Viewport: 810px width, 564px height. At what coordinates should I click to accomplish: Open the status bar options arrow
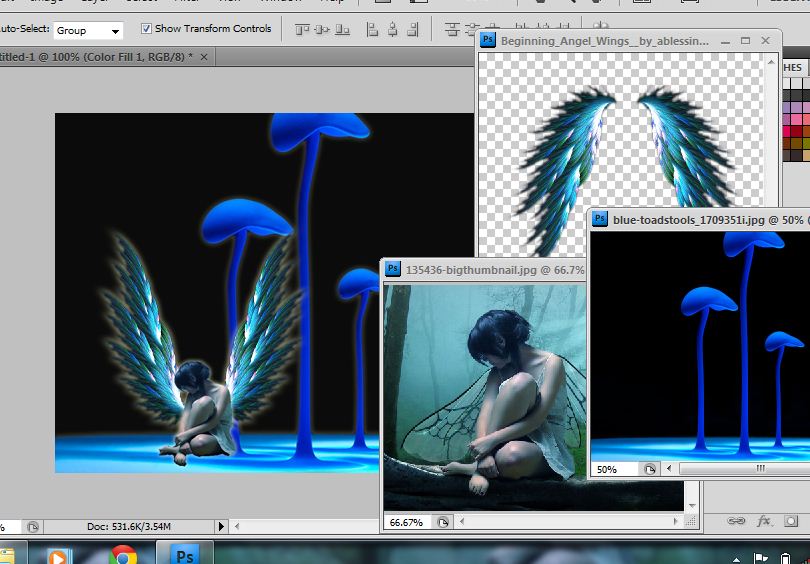coord(221,527)
